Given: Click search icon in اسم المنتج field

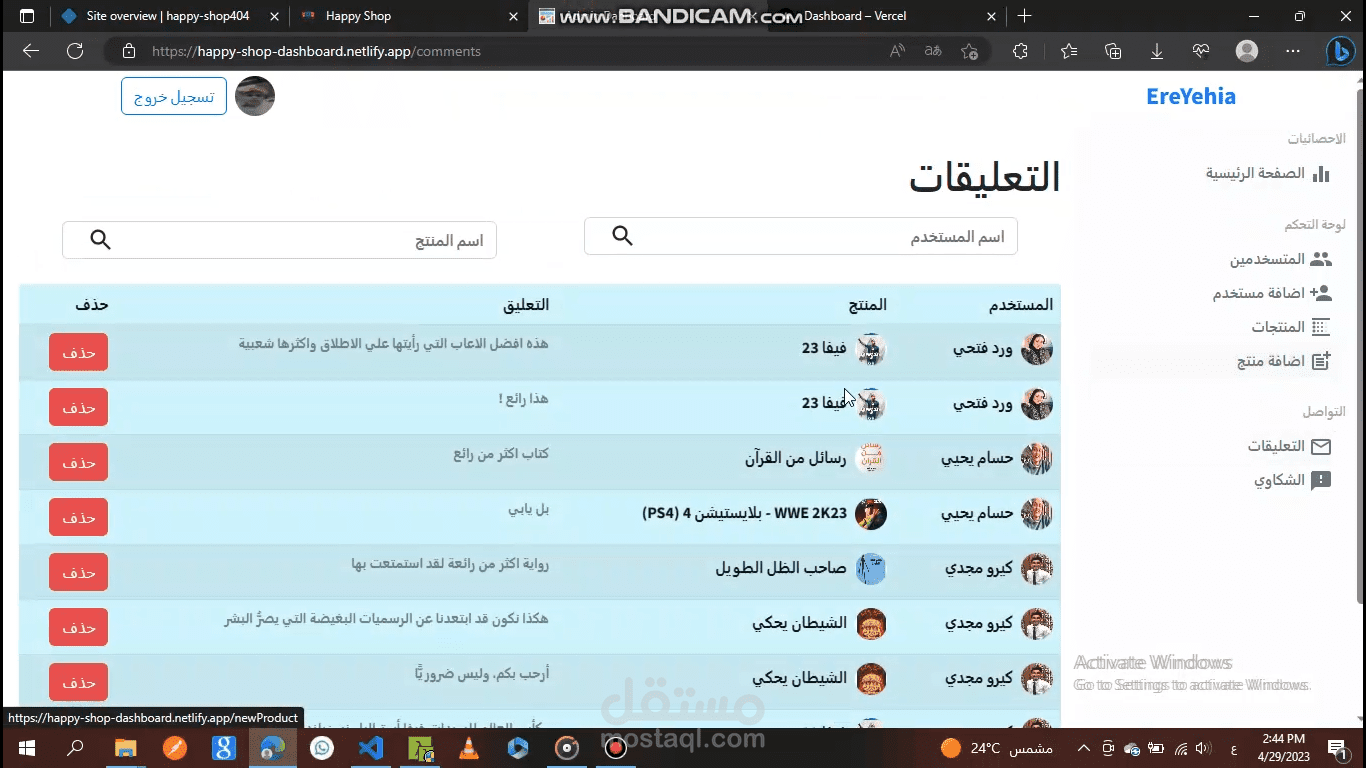Looking at the screenshot, I should [x=100, y=240].
